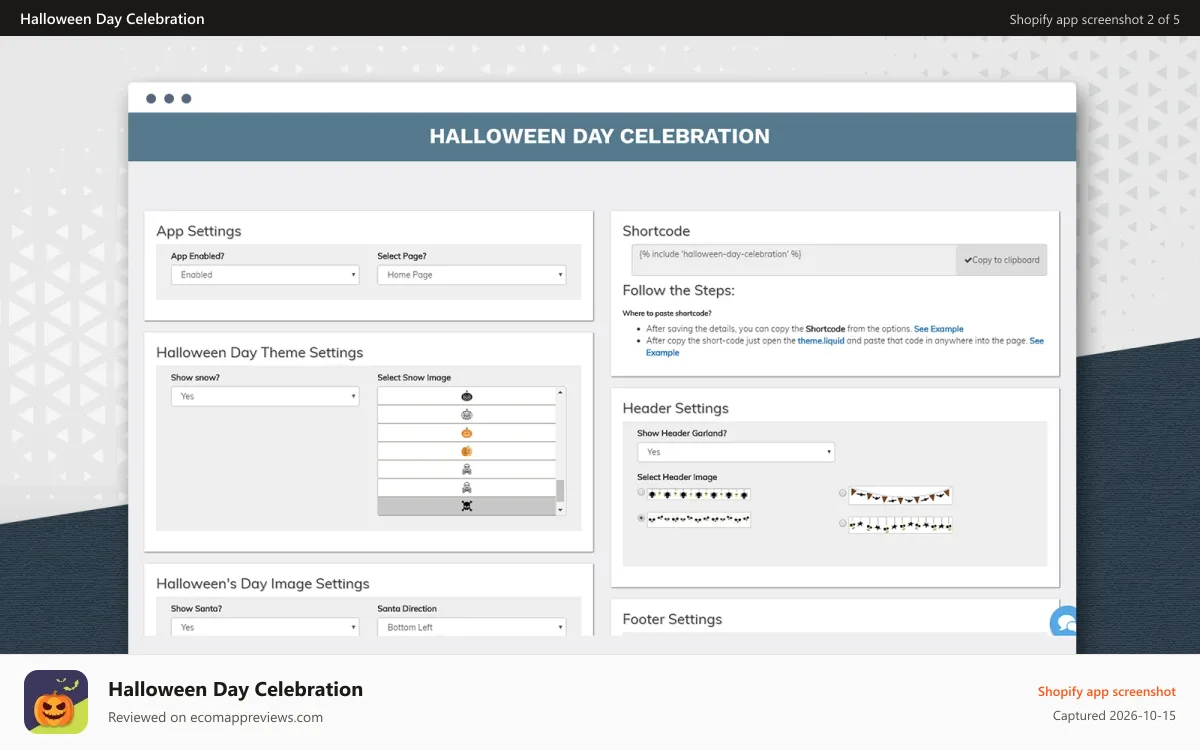The width and height of the screenshot is (1200, 750).
Task: Click 'Halloween's Day Image Settings' heading
Action: click(263, 583)
